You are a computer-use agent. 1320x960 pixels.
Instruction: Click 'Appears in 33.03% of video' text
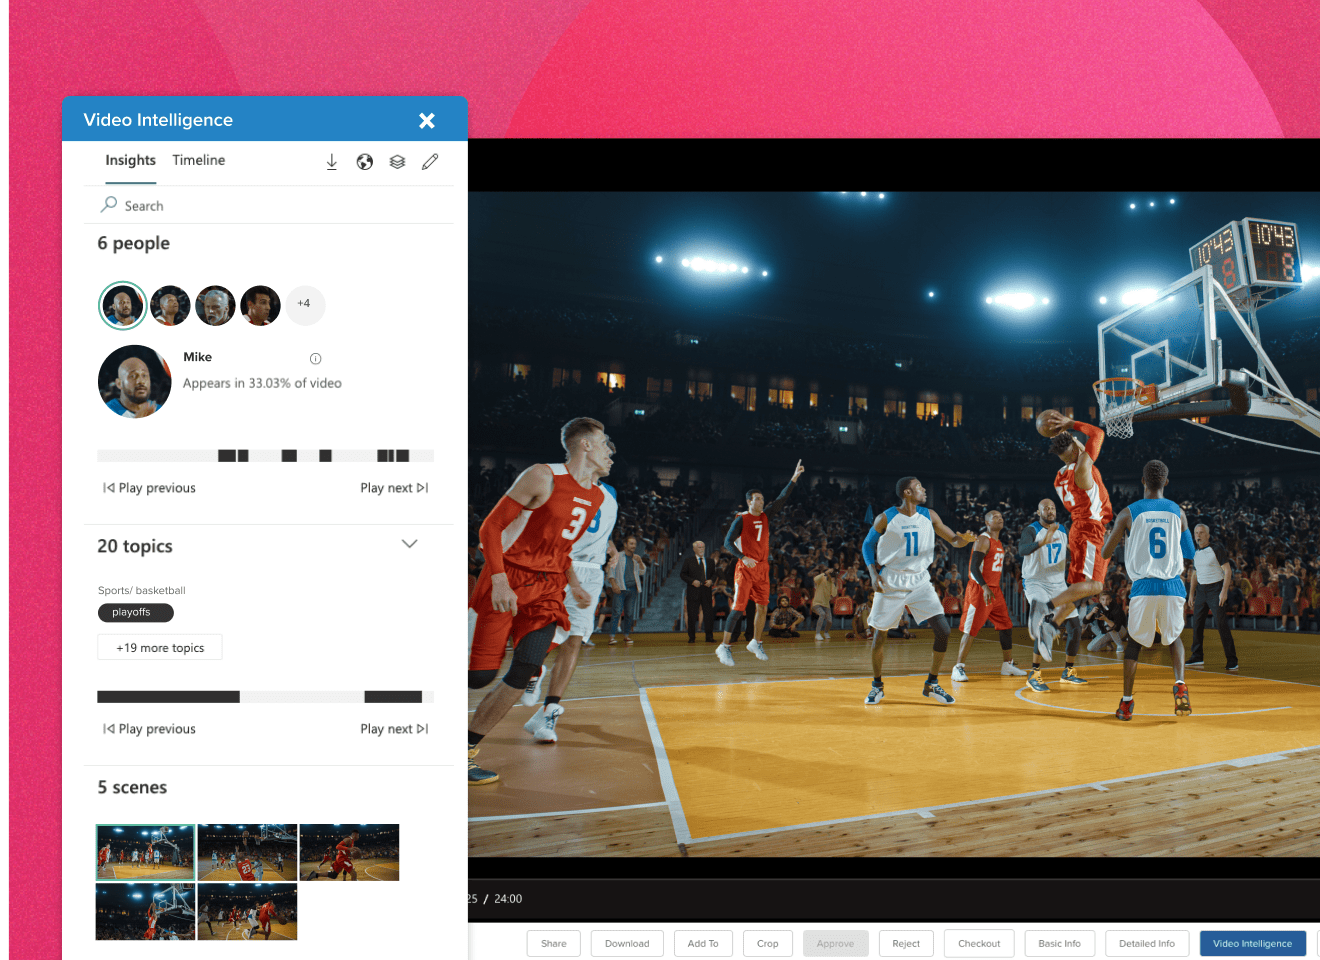point(262,383)
